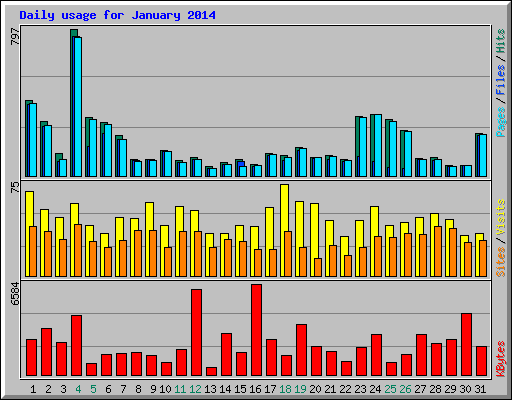The height and width of the screenshot is (400, 512).
Task: Click the red "KBytes" legend label
Action: coord(501,359)
